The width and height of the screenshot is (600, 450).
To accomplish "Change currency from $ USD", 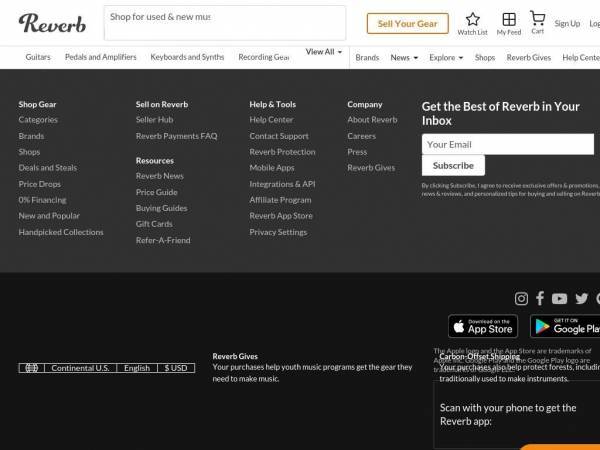I will pyautogui.click(x=176, y=368).
